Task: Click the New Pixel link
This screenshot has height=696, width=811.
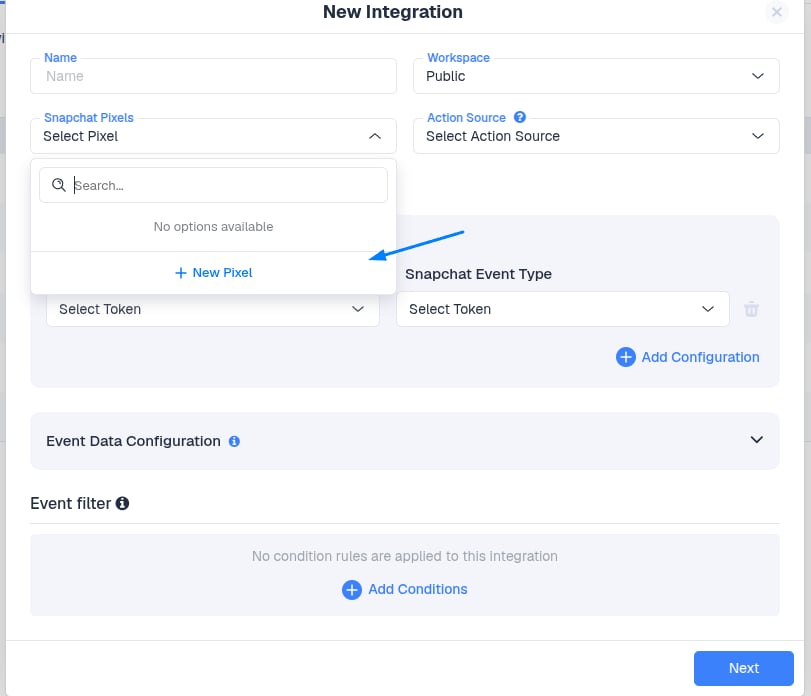Action: 213,273
